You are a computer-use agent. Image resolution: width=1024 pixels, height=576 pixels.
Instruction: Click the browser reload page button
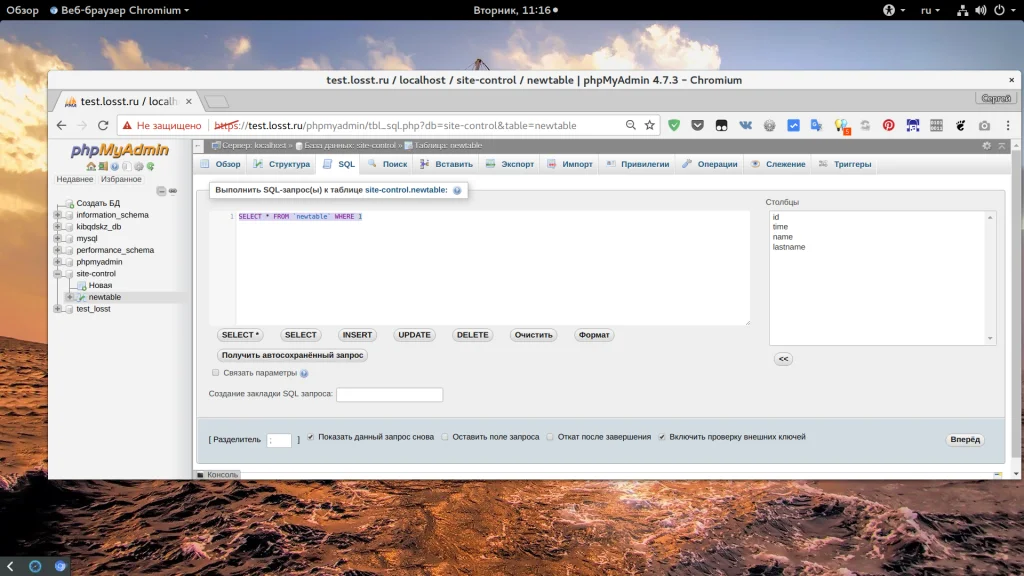103,126
